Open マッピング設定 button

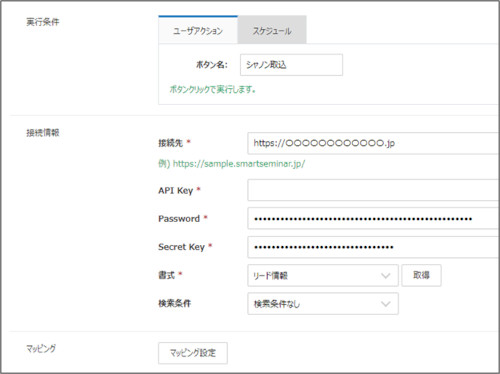pos(193,353)
